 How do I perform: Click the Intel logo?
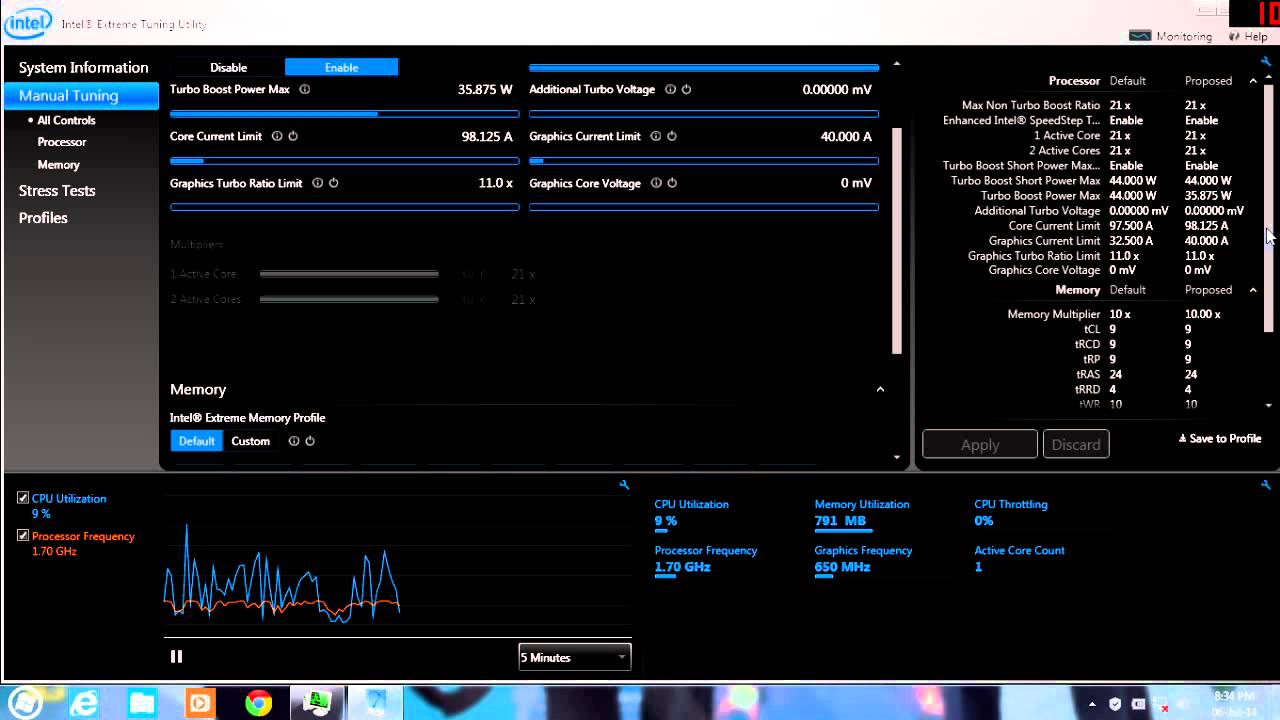point(28,21)
